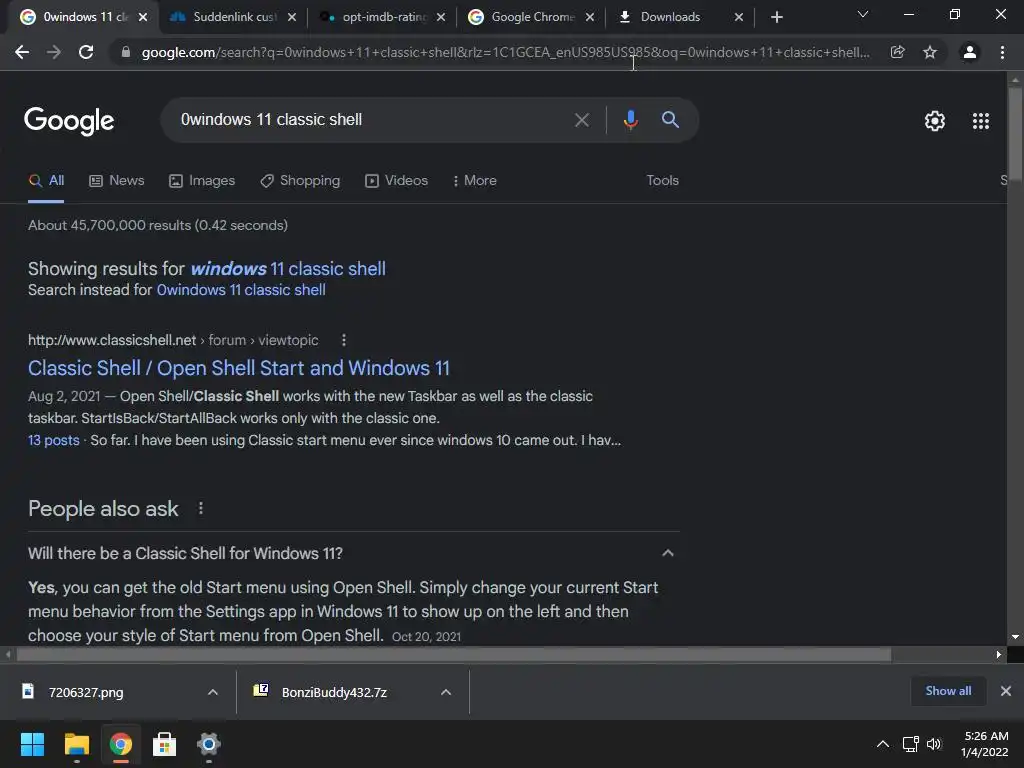Click the scroll down arrow
The height and width of the screenshot is (768, 1024).
(x=1015, y=636)
